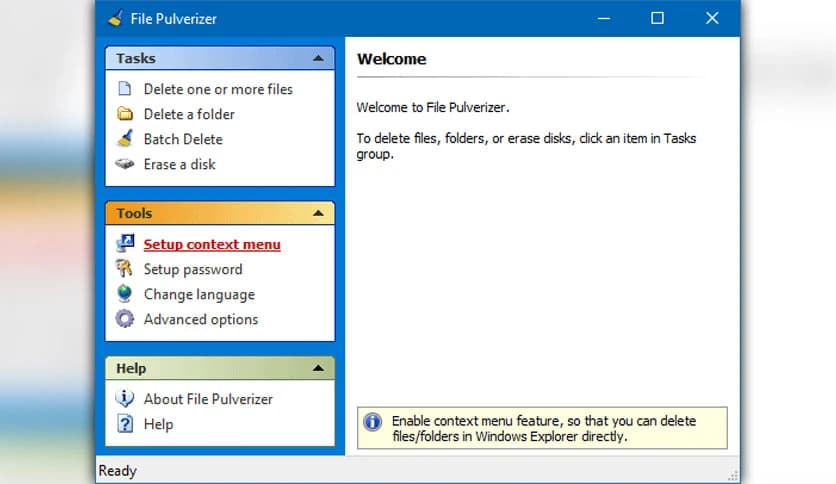This screenshot has height=484, width=836.
Task: Open Setup password tool
Action: (x=192, y=269)
